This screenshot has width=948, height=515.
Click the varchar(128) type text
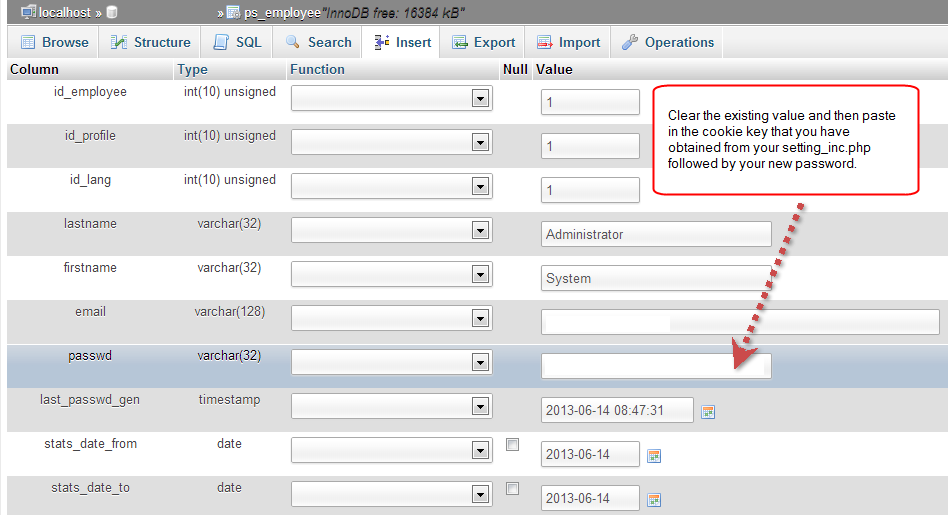(230, 312)
